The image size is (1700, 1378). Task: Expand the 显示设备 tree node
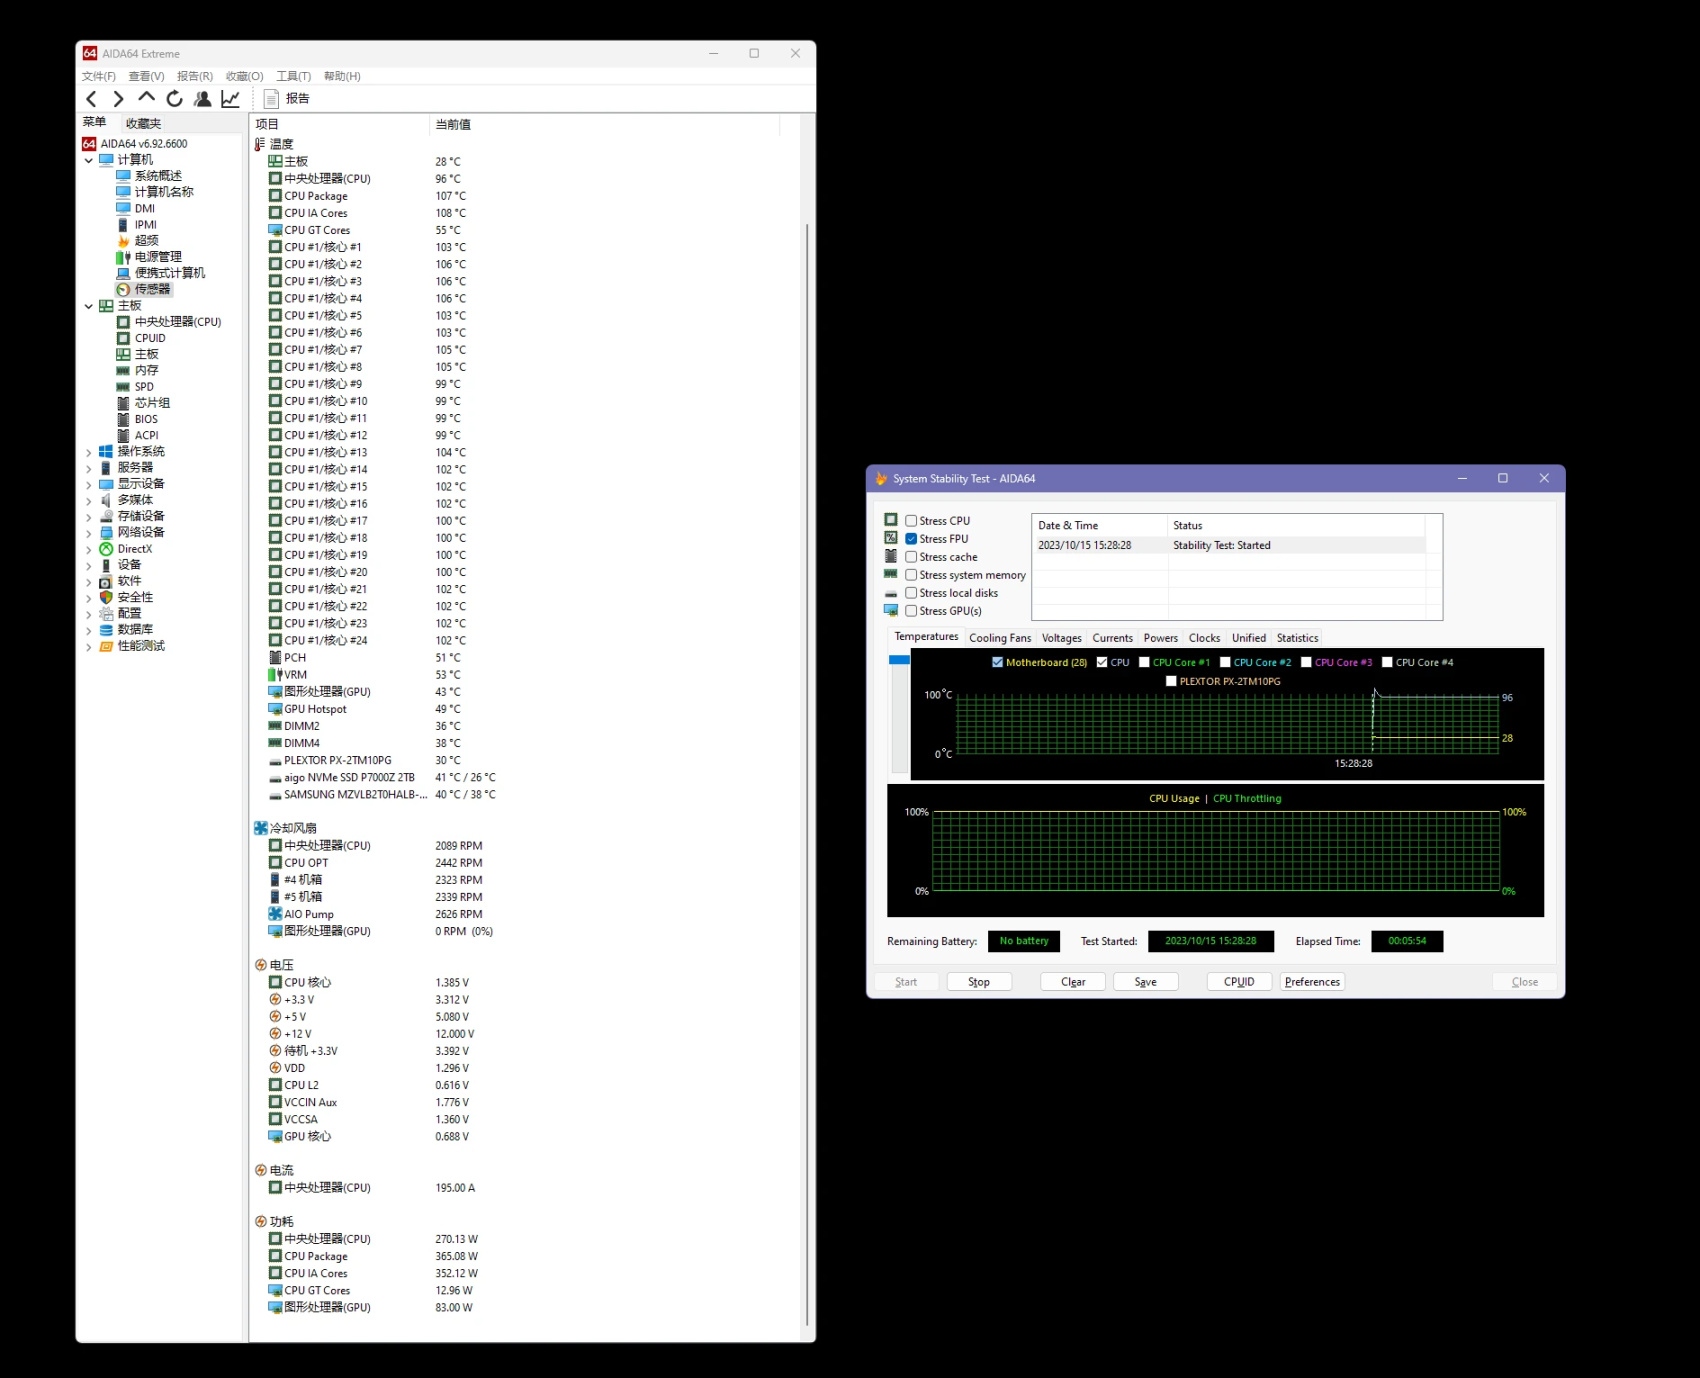(x=89, y=484)
